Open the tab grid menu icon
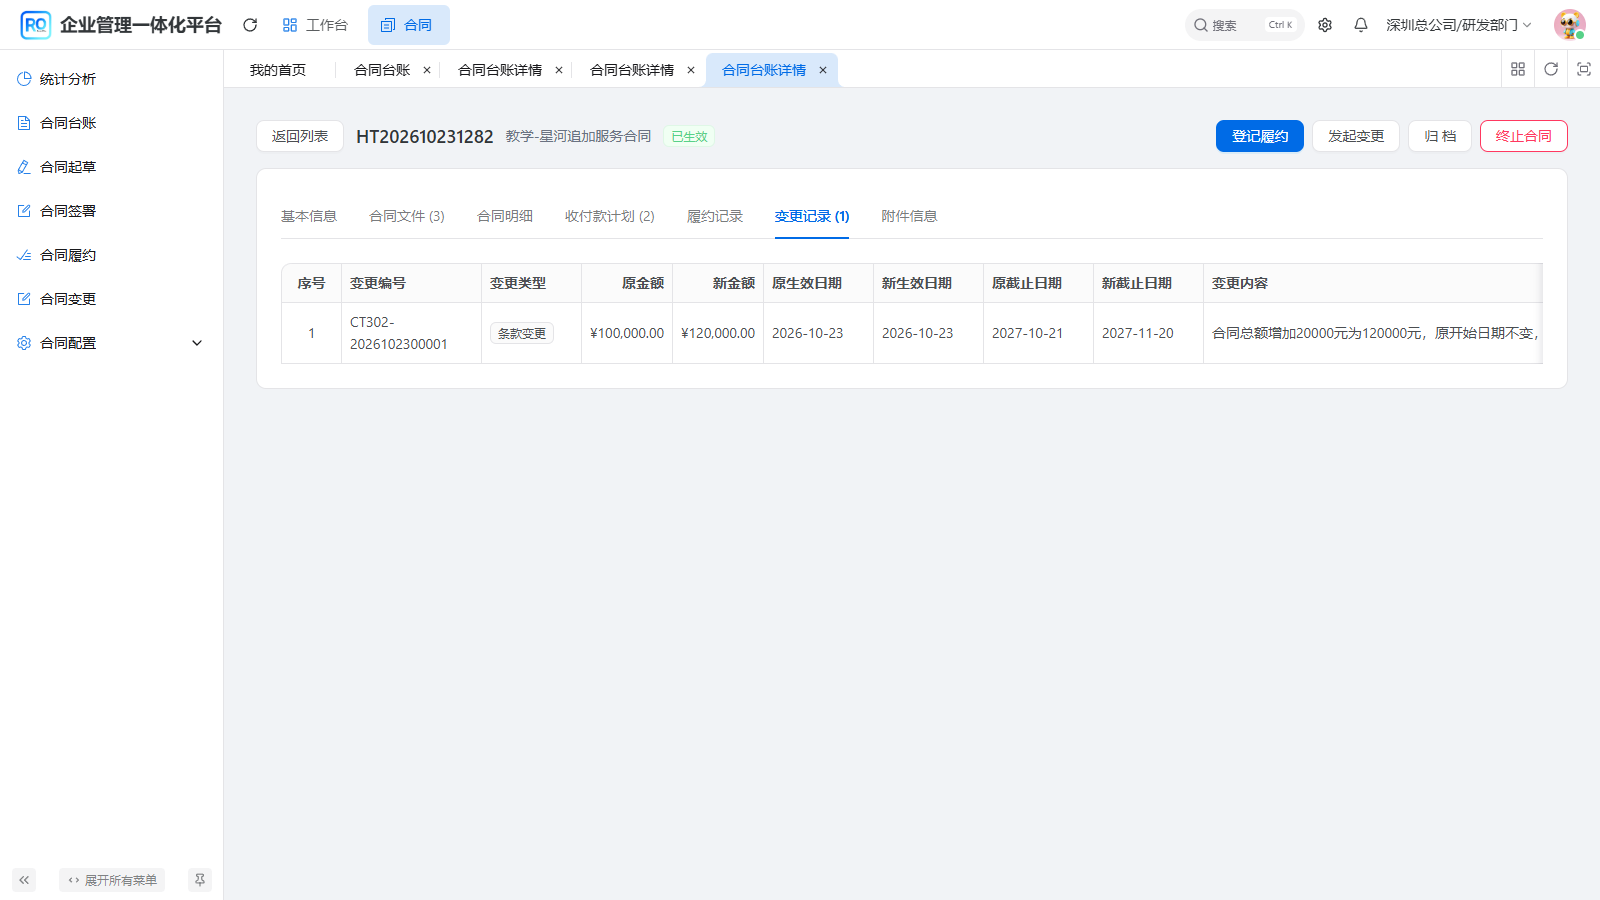 tap(1518, 69)
